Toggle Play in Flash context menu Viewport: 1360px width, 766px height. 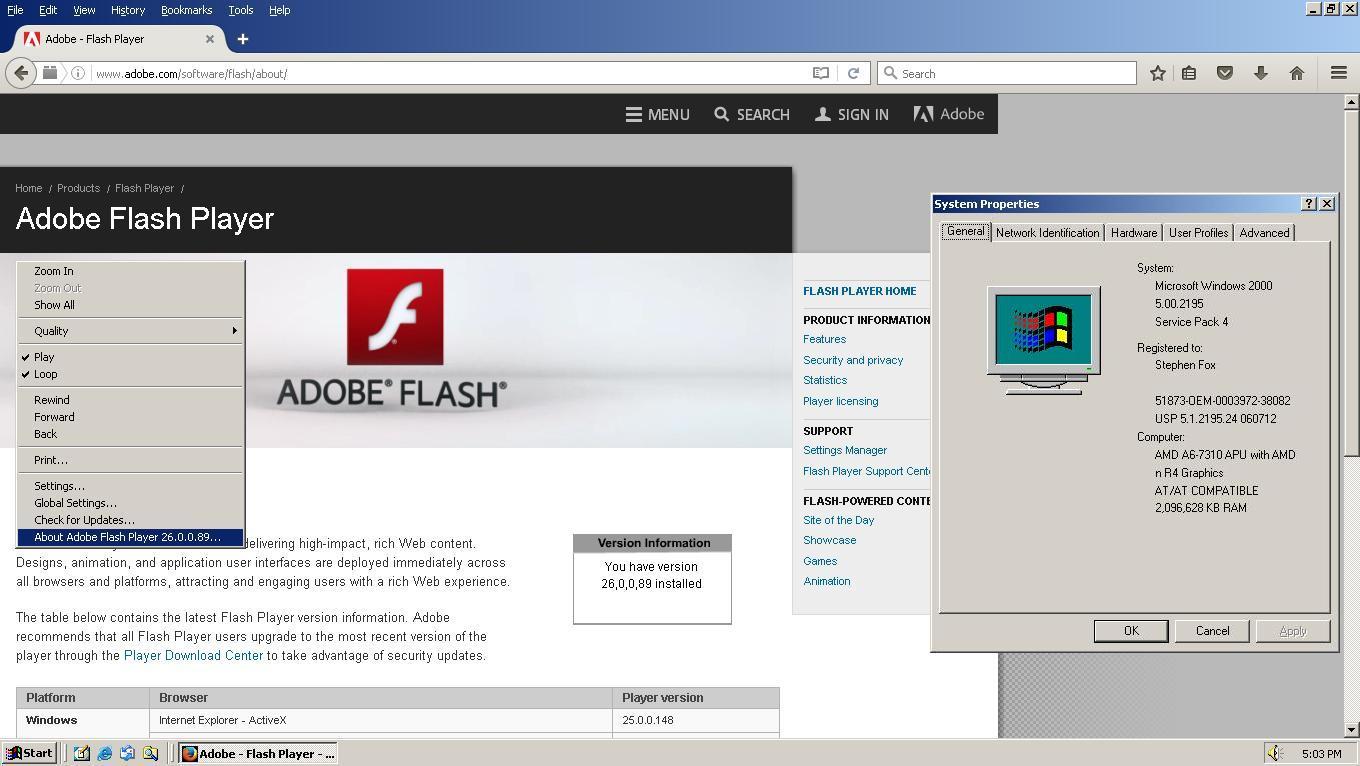(x=130, y=357)
